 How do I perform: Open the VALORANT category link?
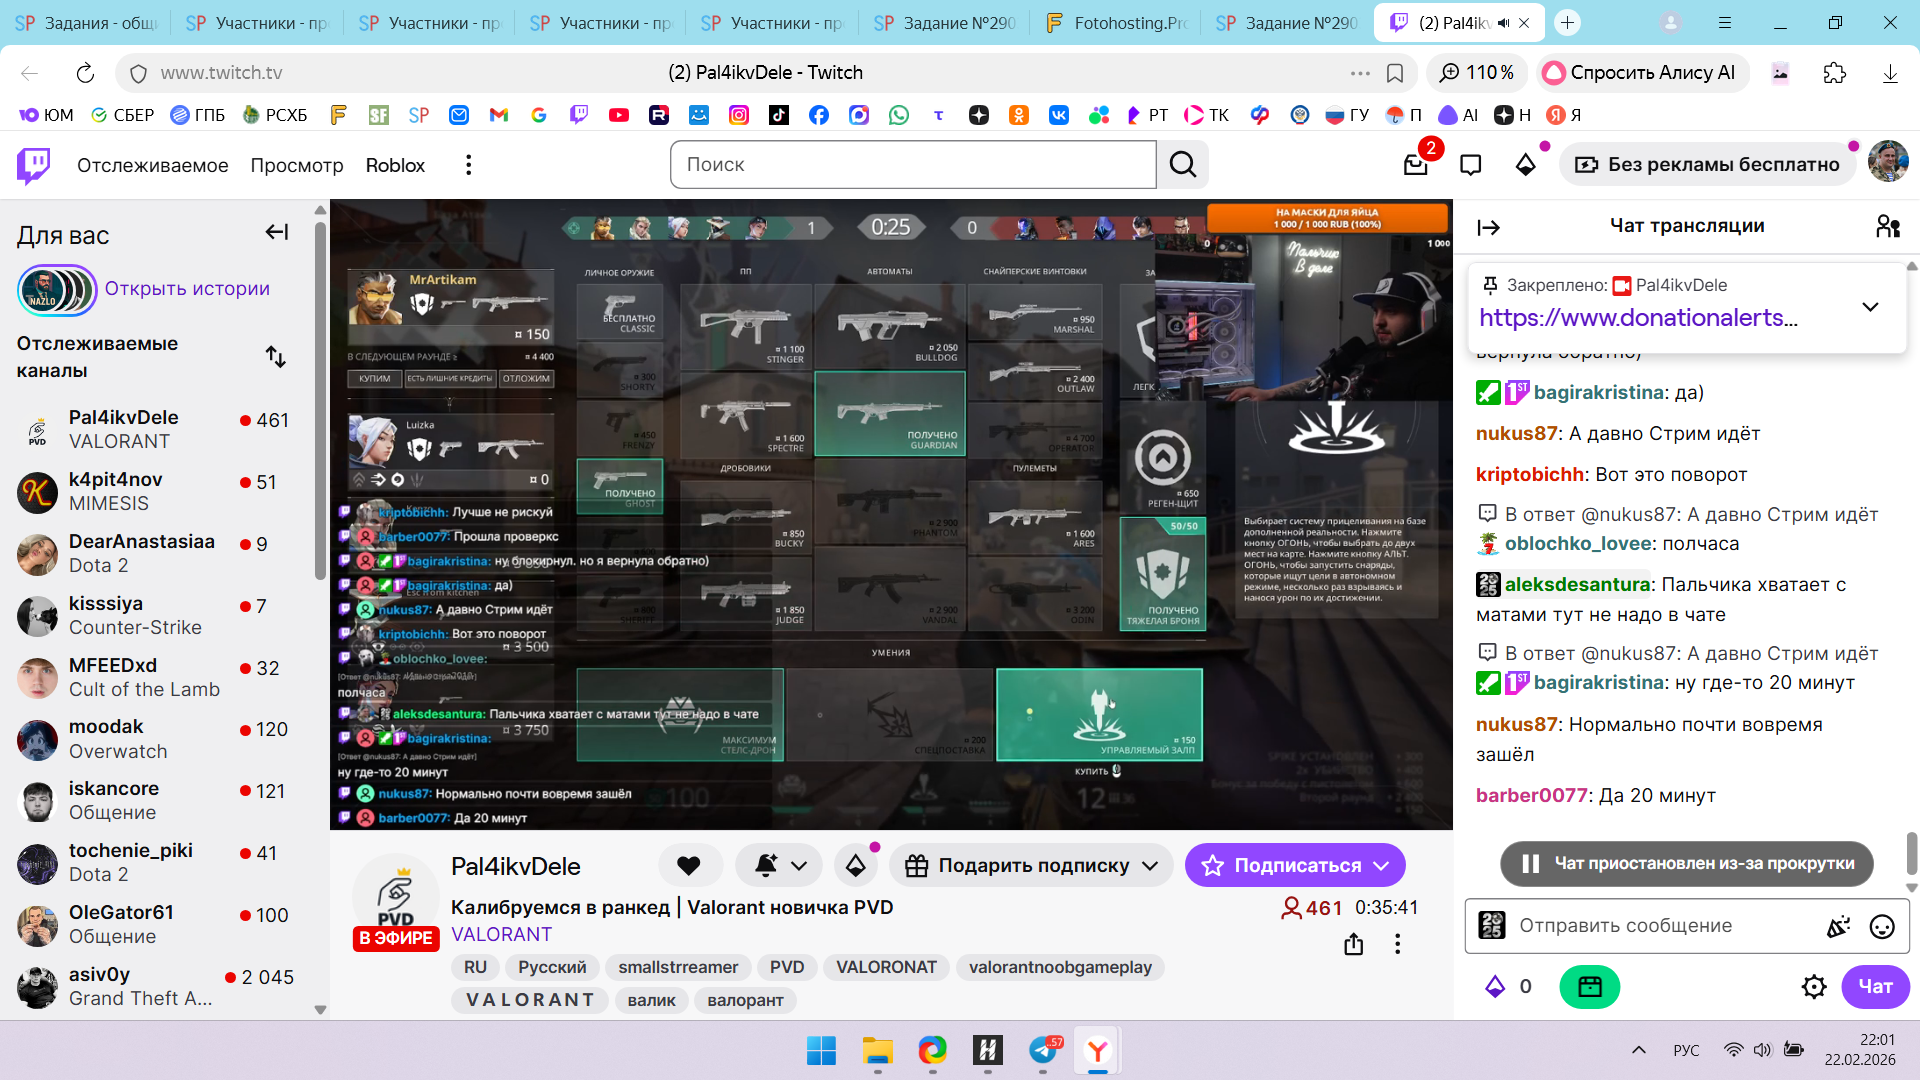click(501, 934)
